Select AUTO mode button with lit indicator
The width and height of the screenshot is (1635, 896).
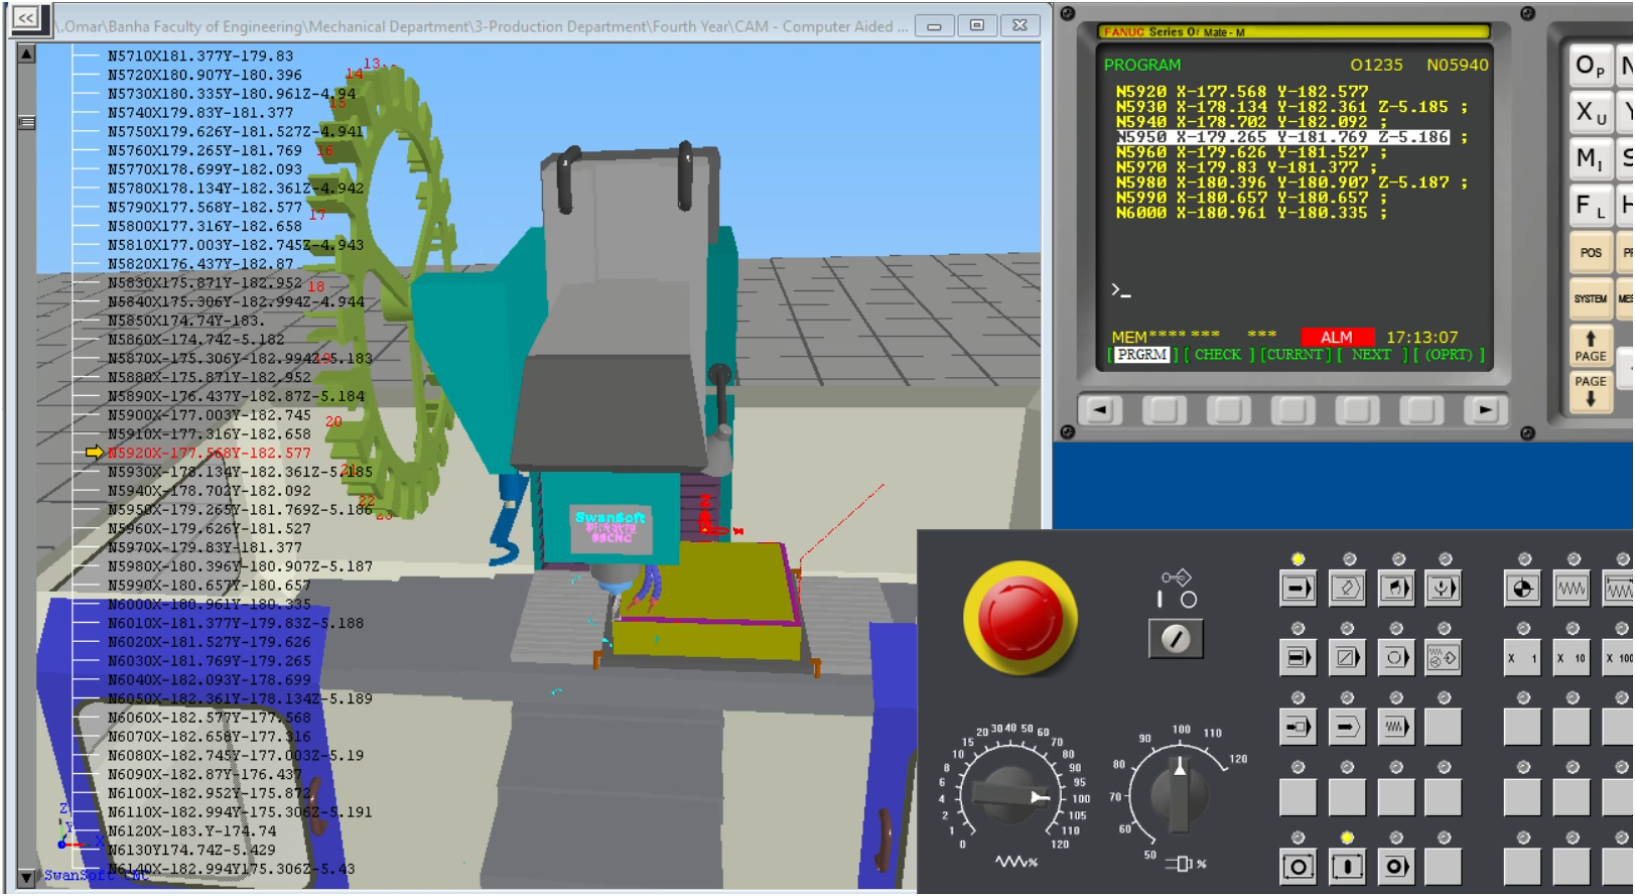(1298, 588)
